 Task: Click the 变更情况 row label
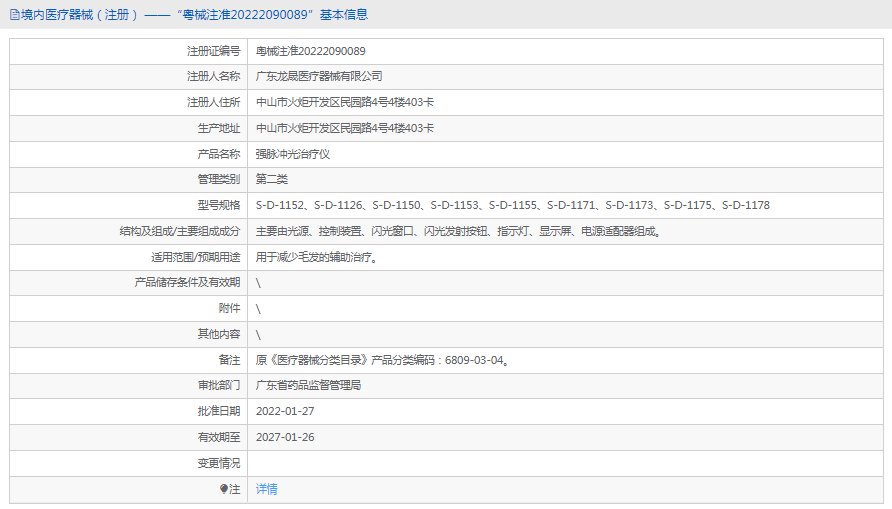pos(219,464)
